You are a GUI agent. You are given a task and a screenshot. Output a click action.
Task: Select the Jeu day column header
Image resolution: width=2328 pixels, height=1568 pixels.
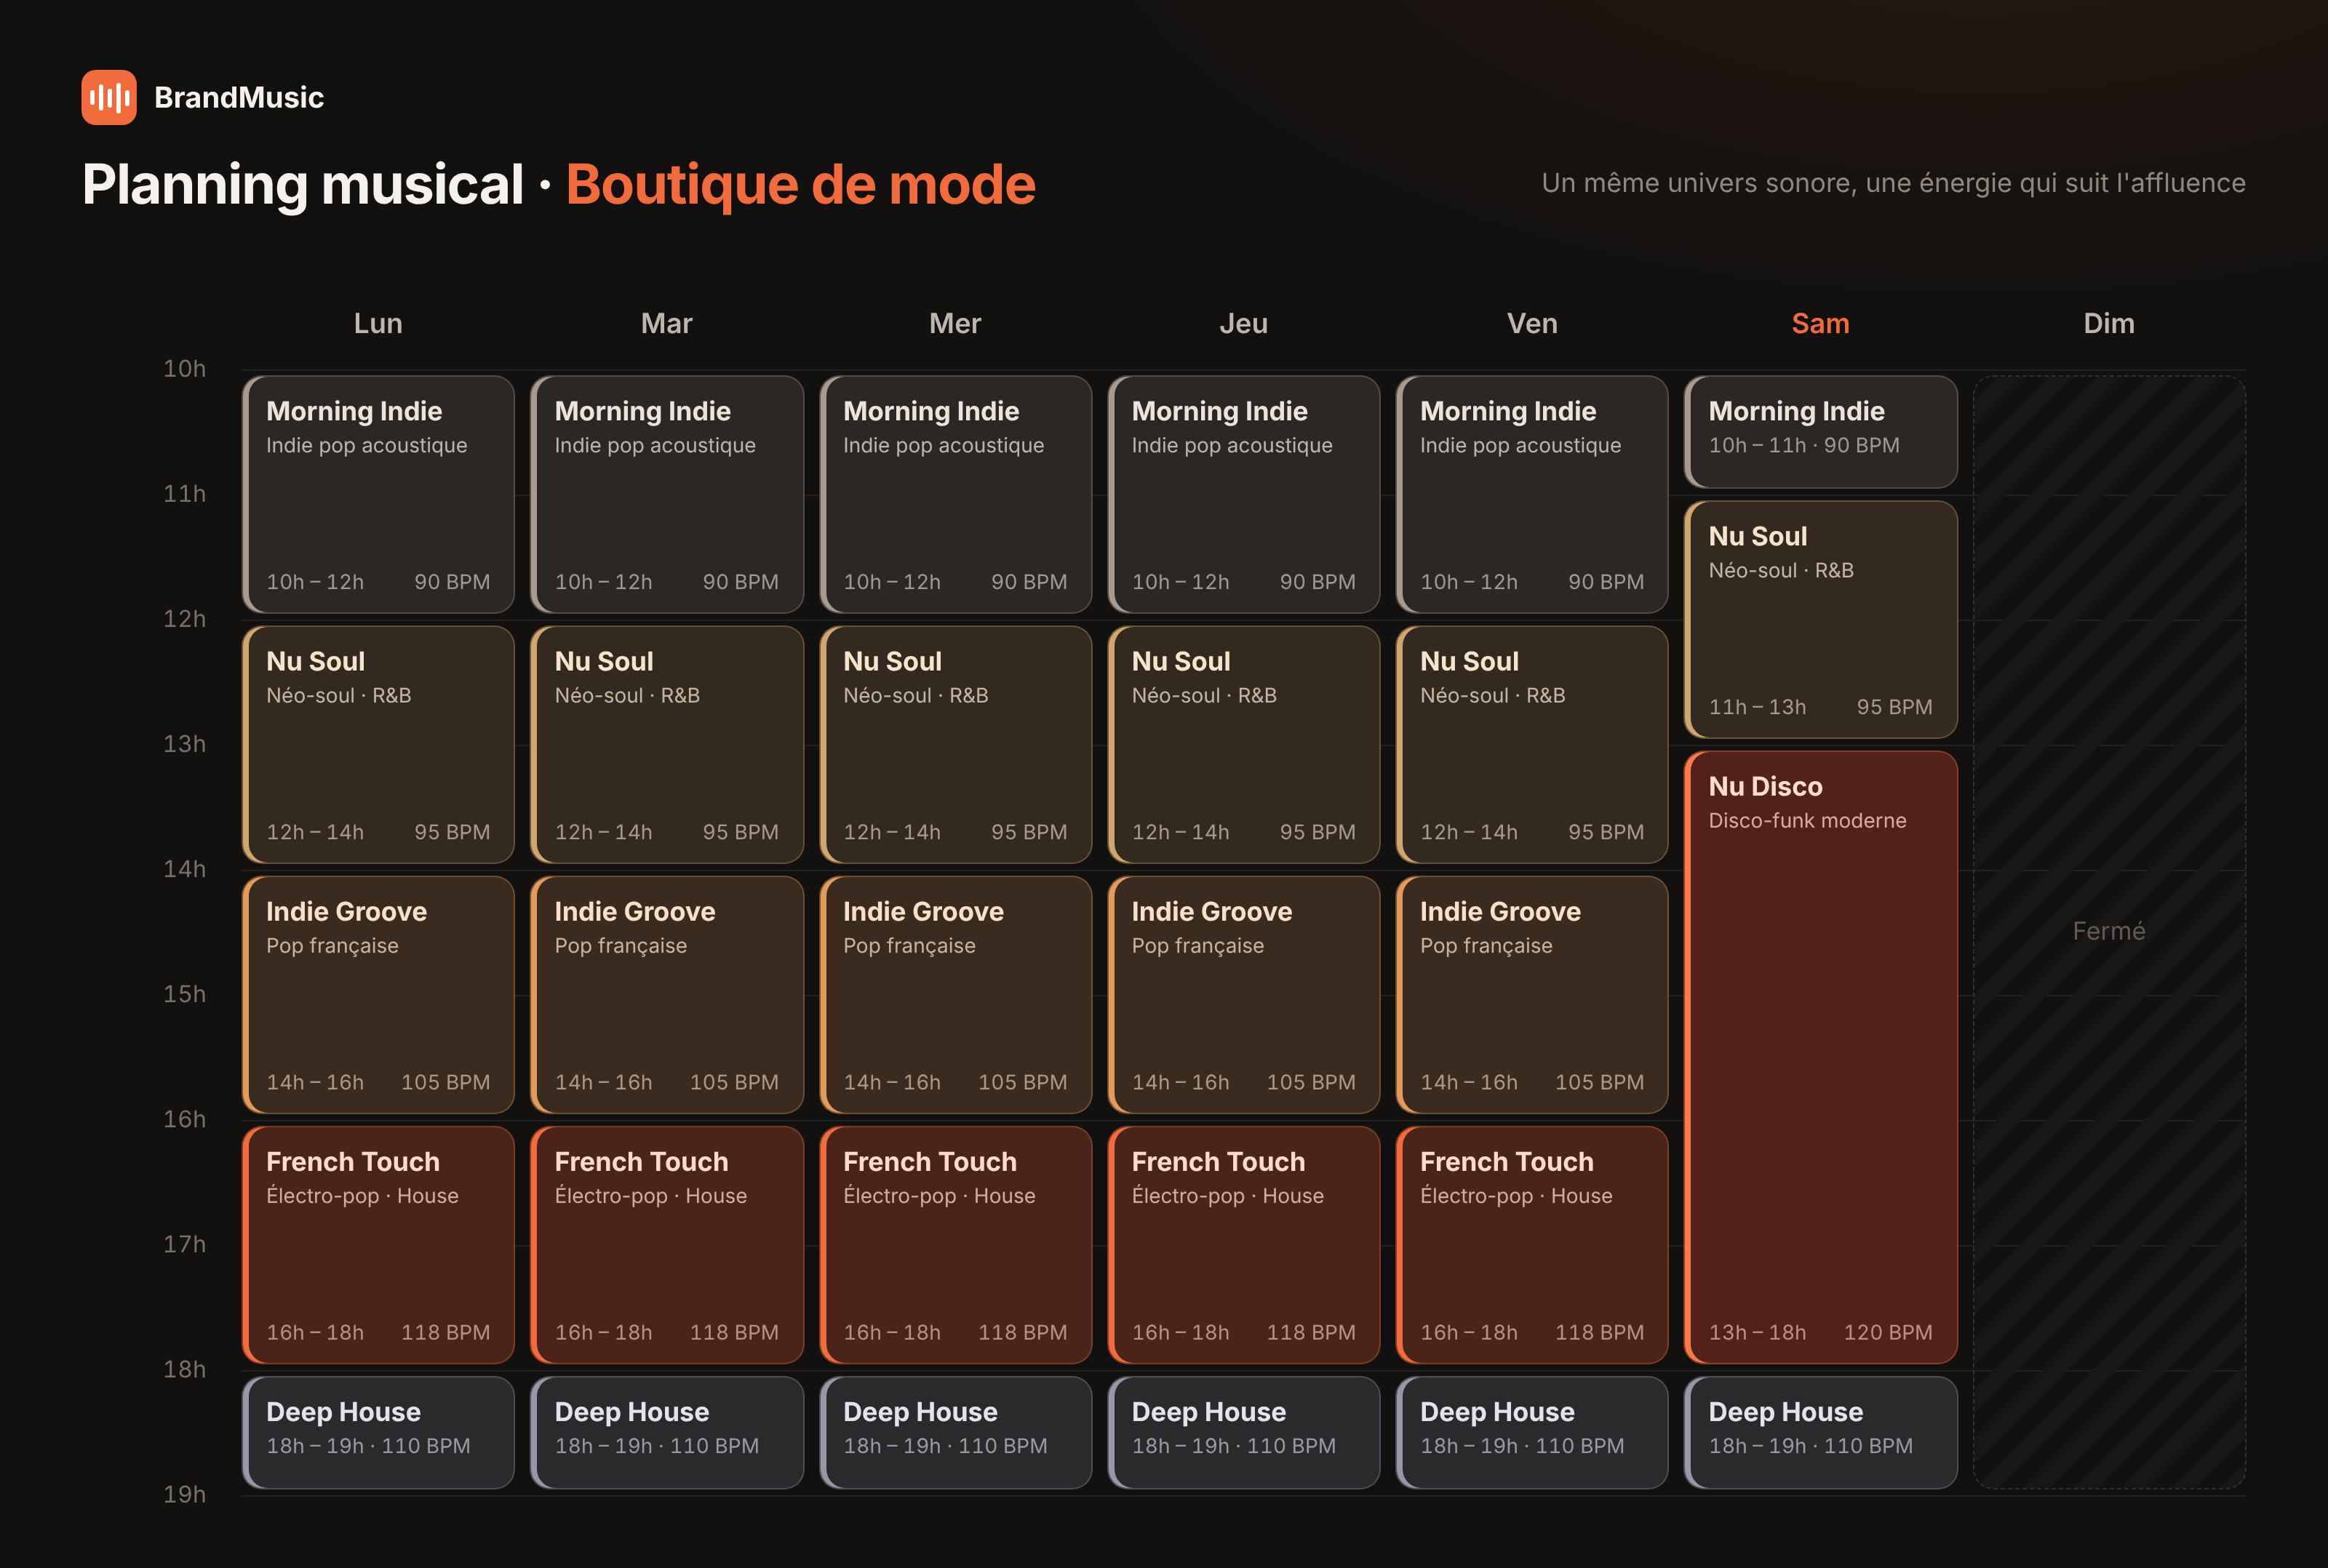coord(1244,323)
